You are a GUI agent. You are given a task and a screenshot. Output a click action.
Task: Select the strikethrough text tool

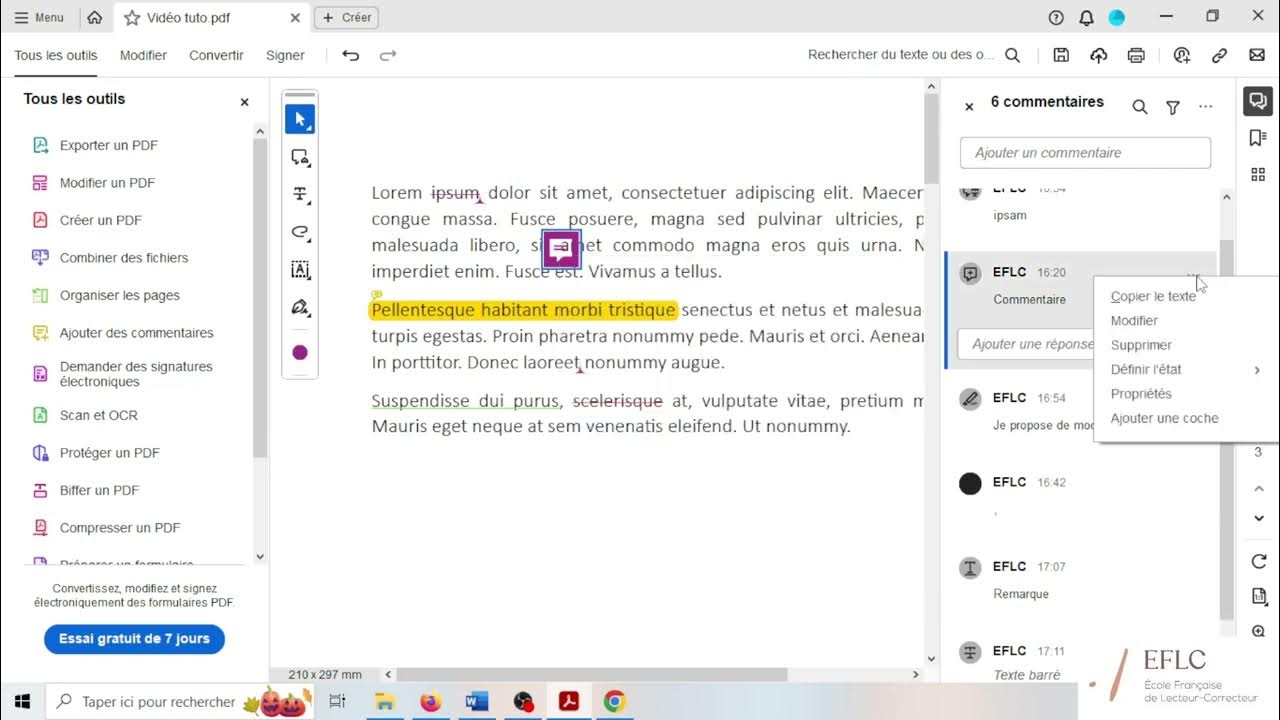pyautogui.click(x=300, y=194)
